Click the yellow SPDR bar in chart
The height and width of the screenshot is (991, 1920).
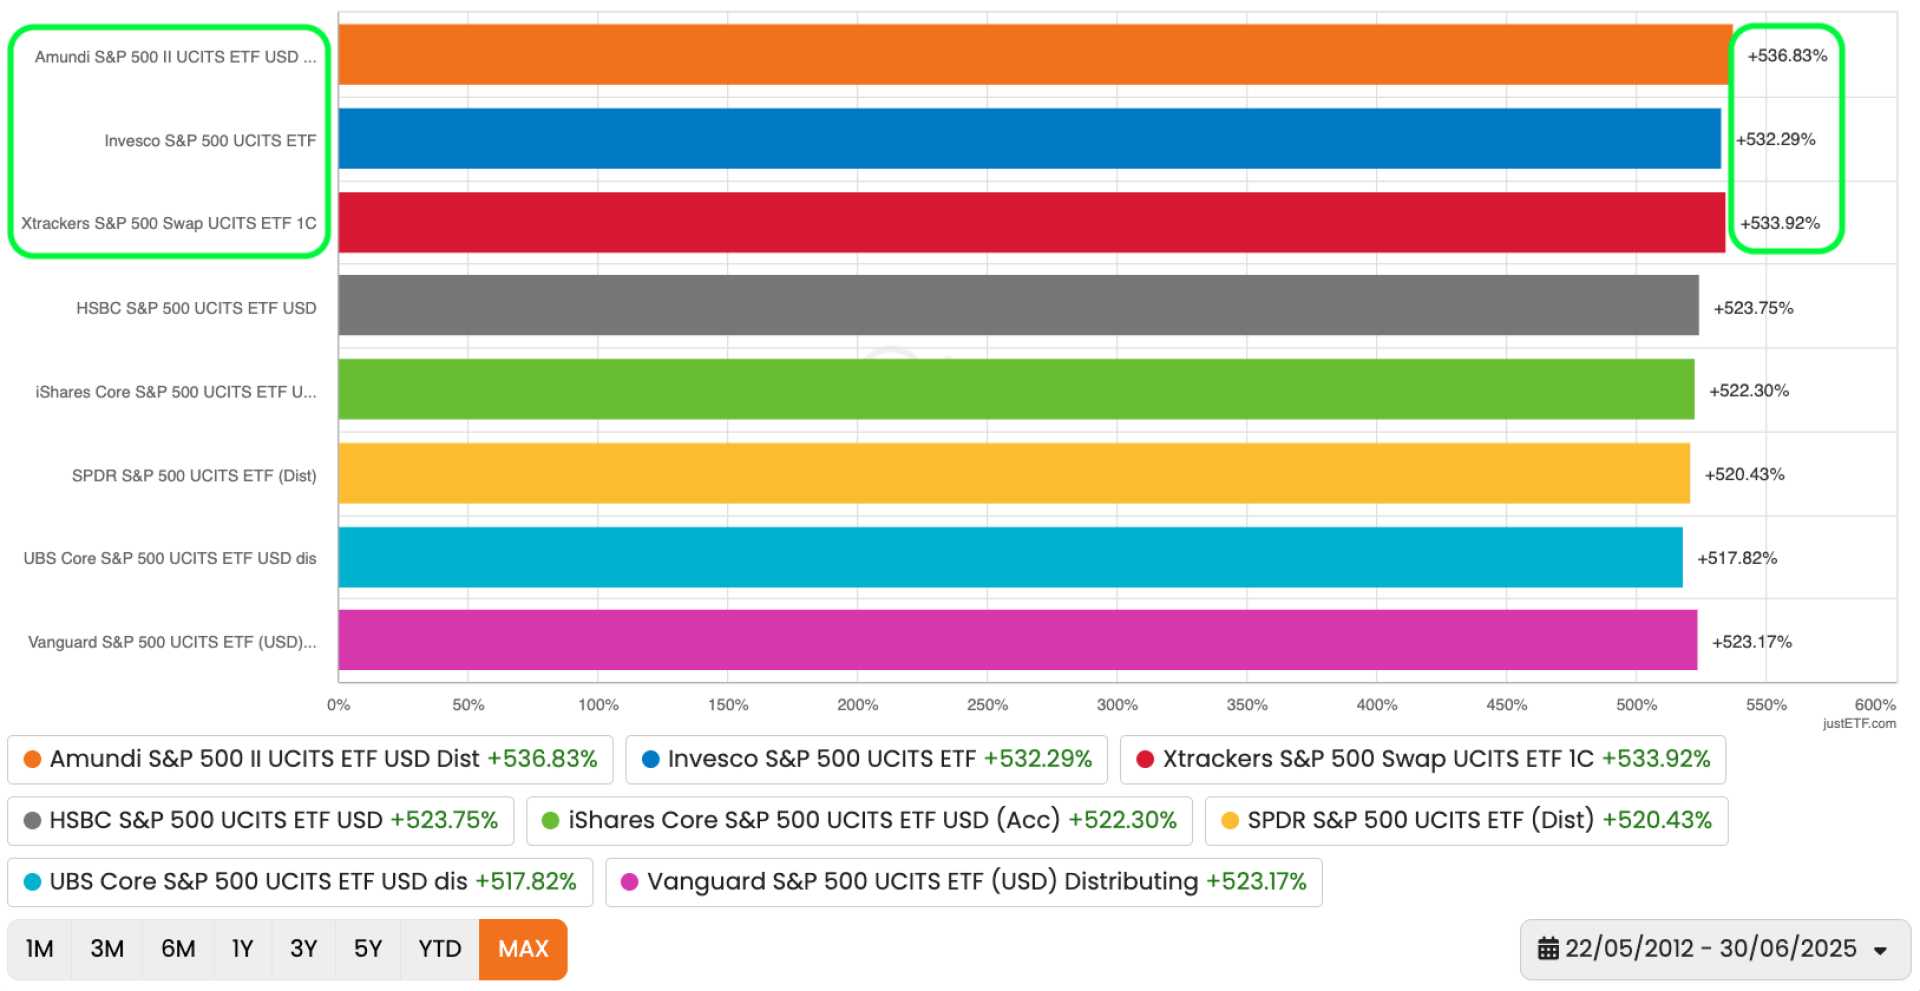1014,474
